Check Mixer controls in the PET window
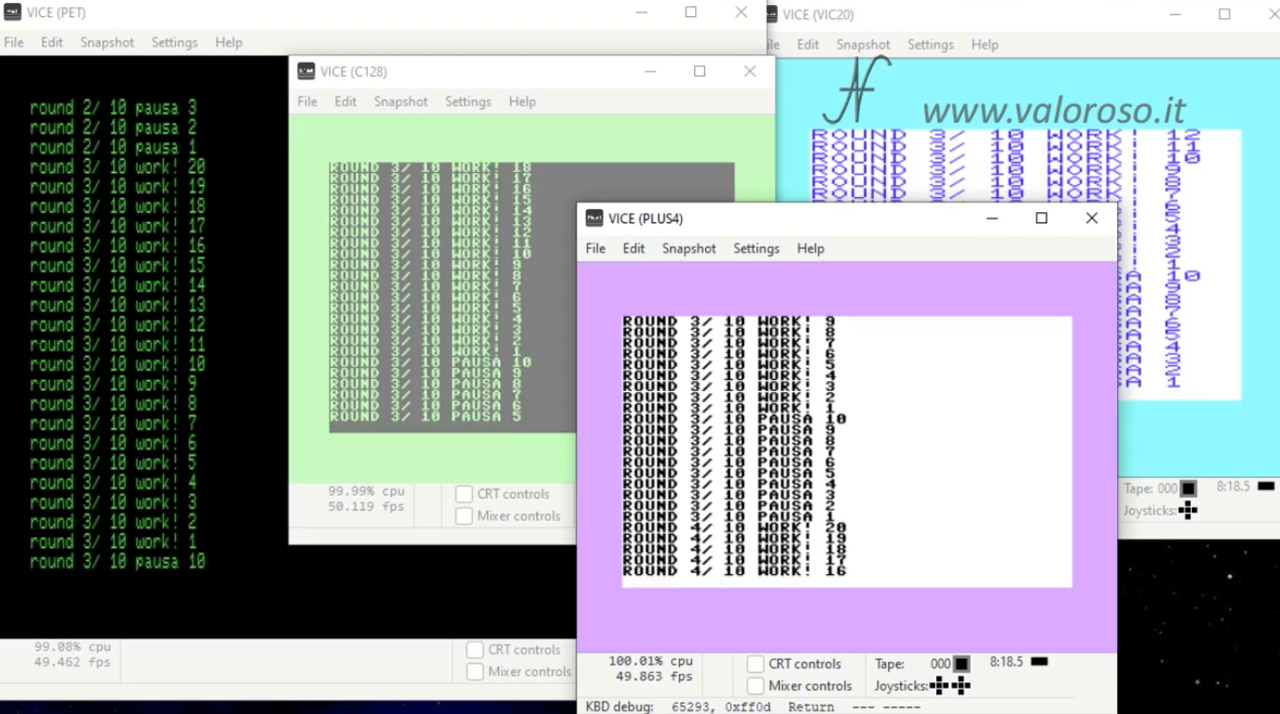The width and height of the screenshot is (1280, 714). point(475,672)
